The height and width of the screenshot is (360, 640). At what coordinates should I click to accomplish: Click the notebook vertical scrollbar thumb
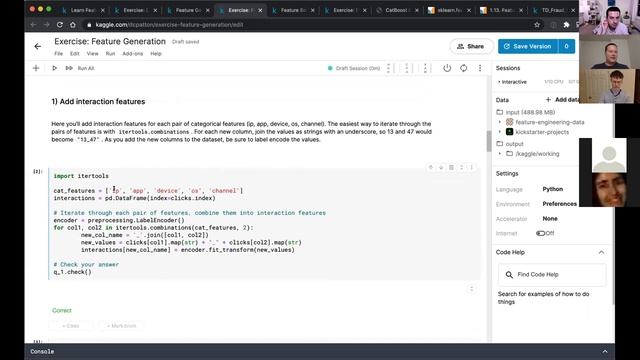pyautogui.click(x=489, y=141)
